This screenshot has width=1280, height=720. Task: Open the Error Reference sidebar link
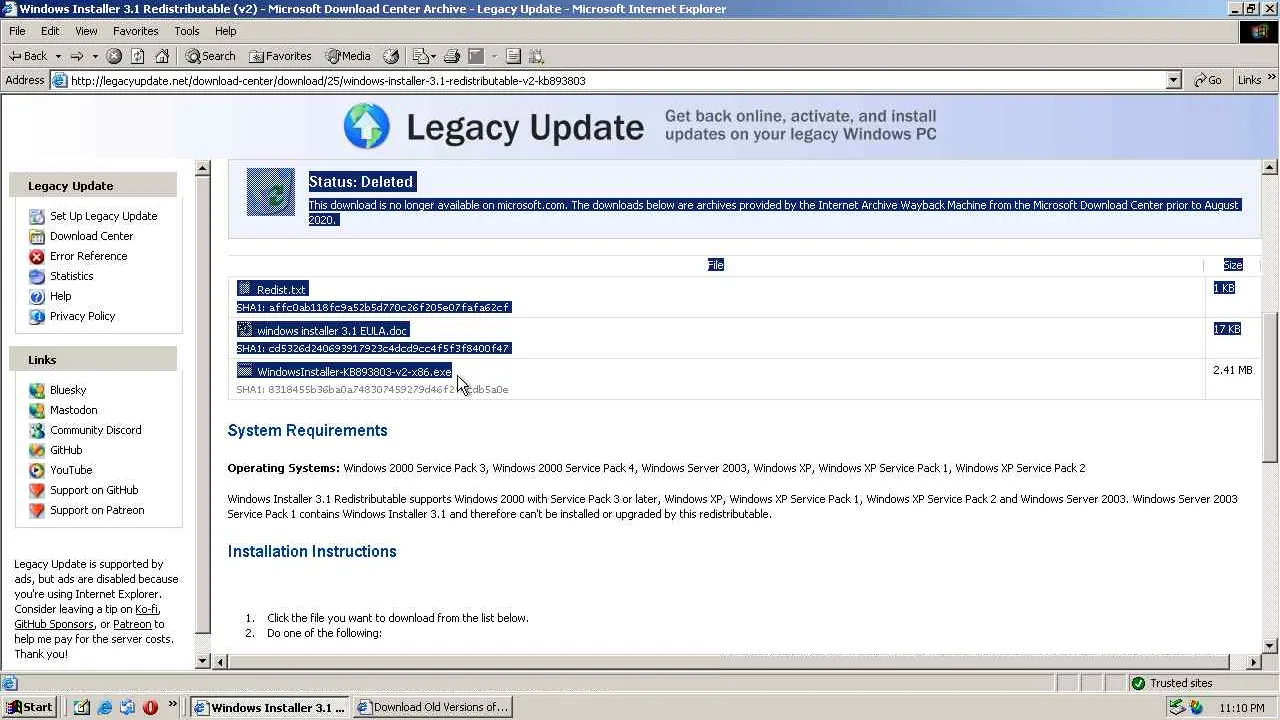88,256
